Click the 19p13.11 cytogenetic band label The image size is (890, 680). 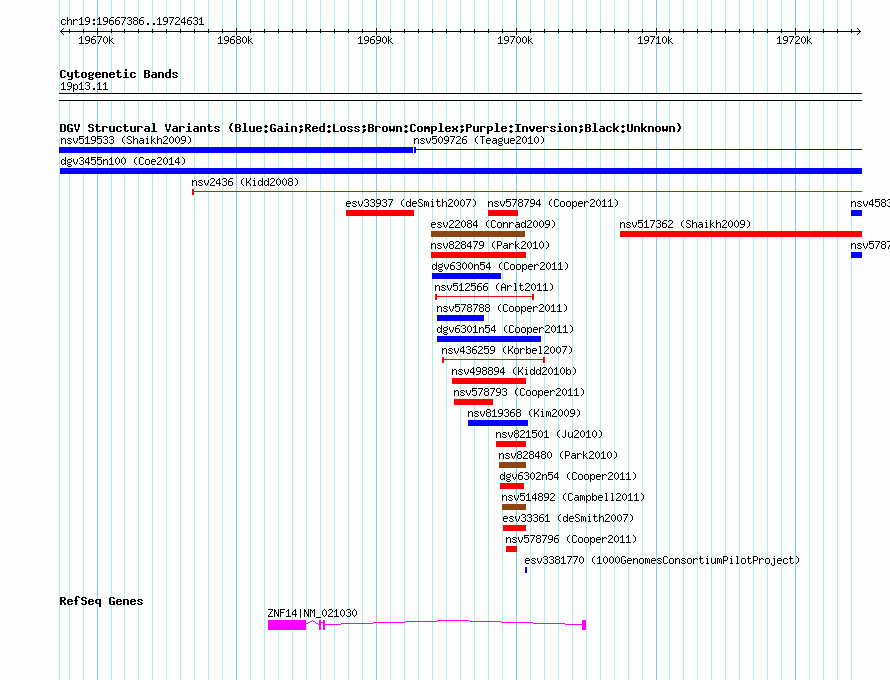[x=84, y=86]
